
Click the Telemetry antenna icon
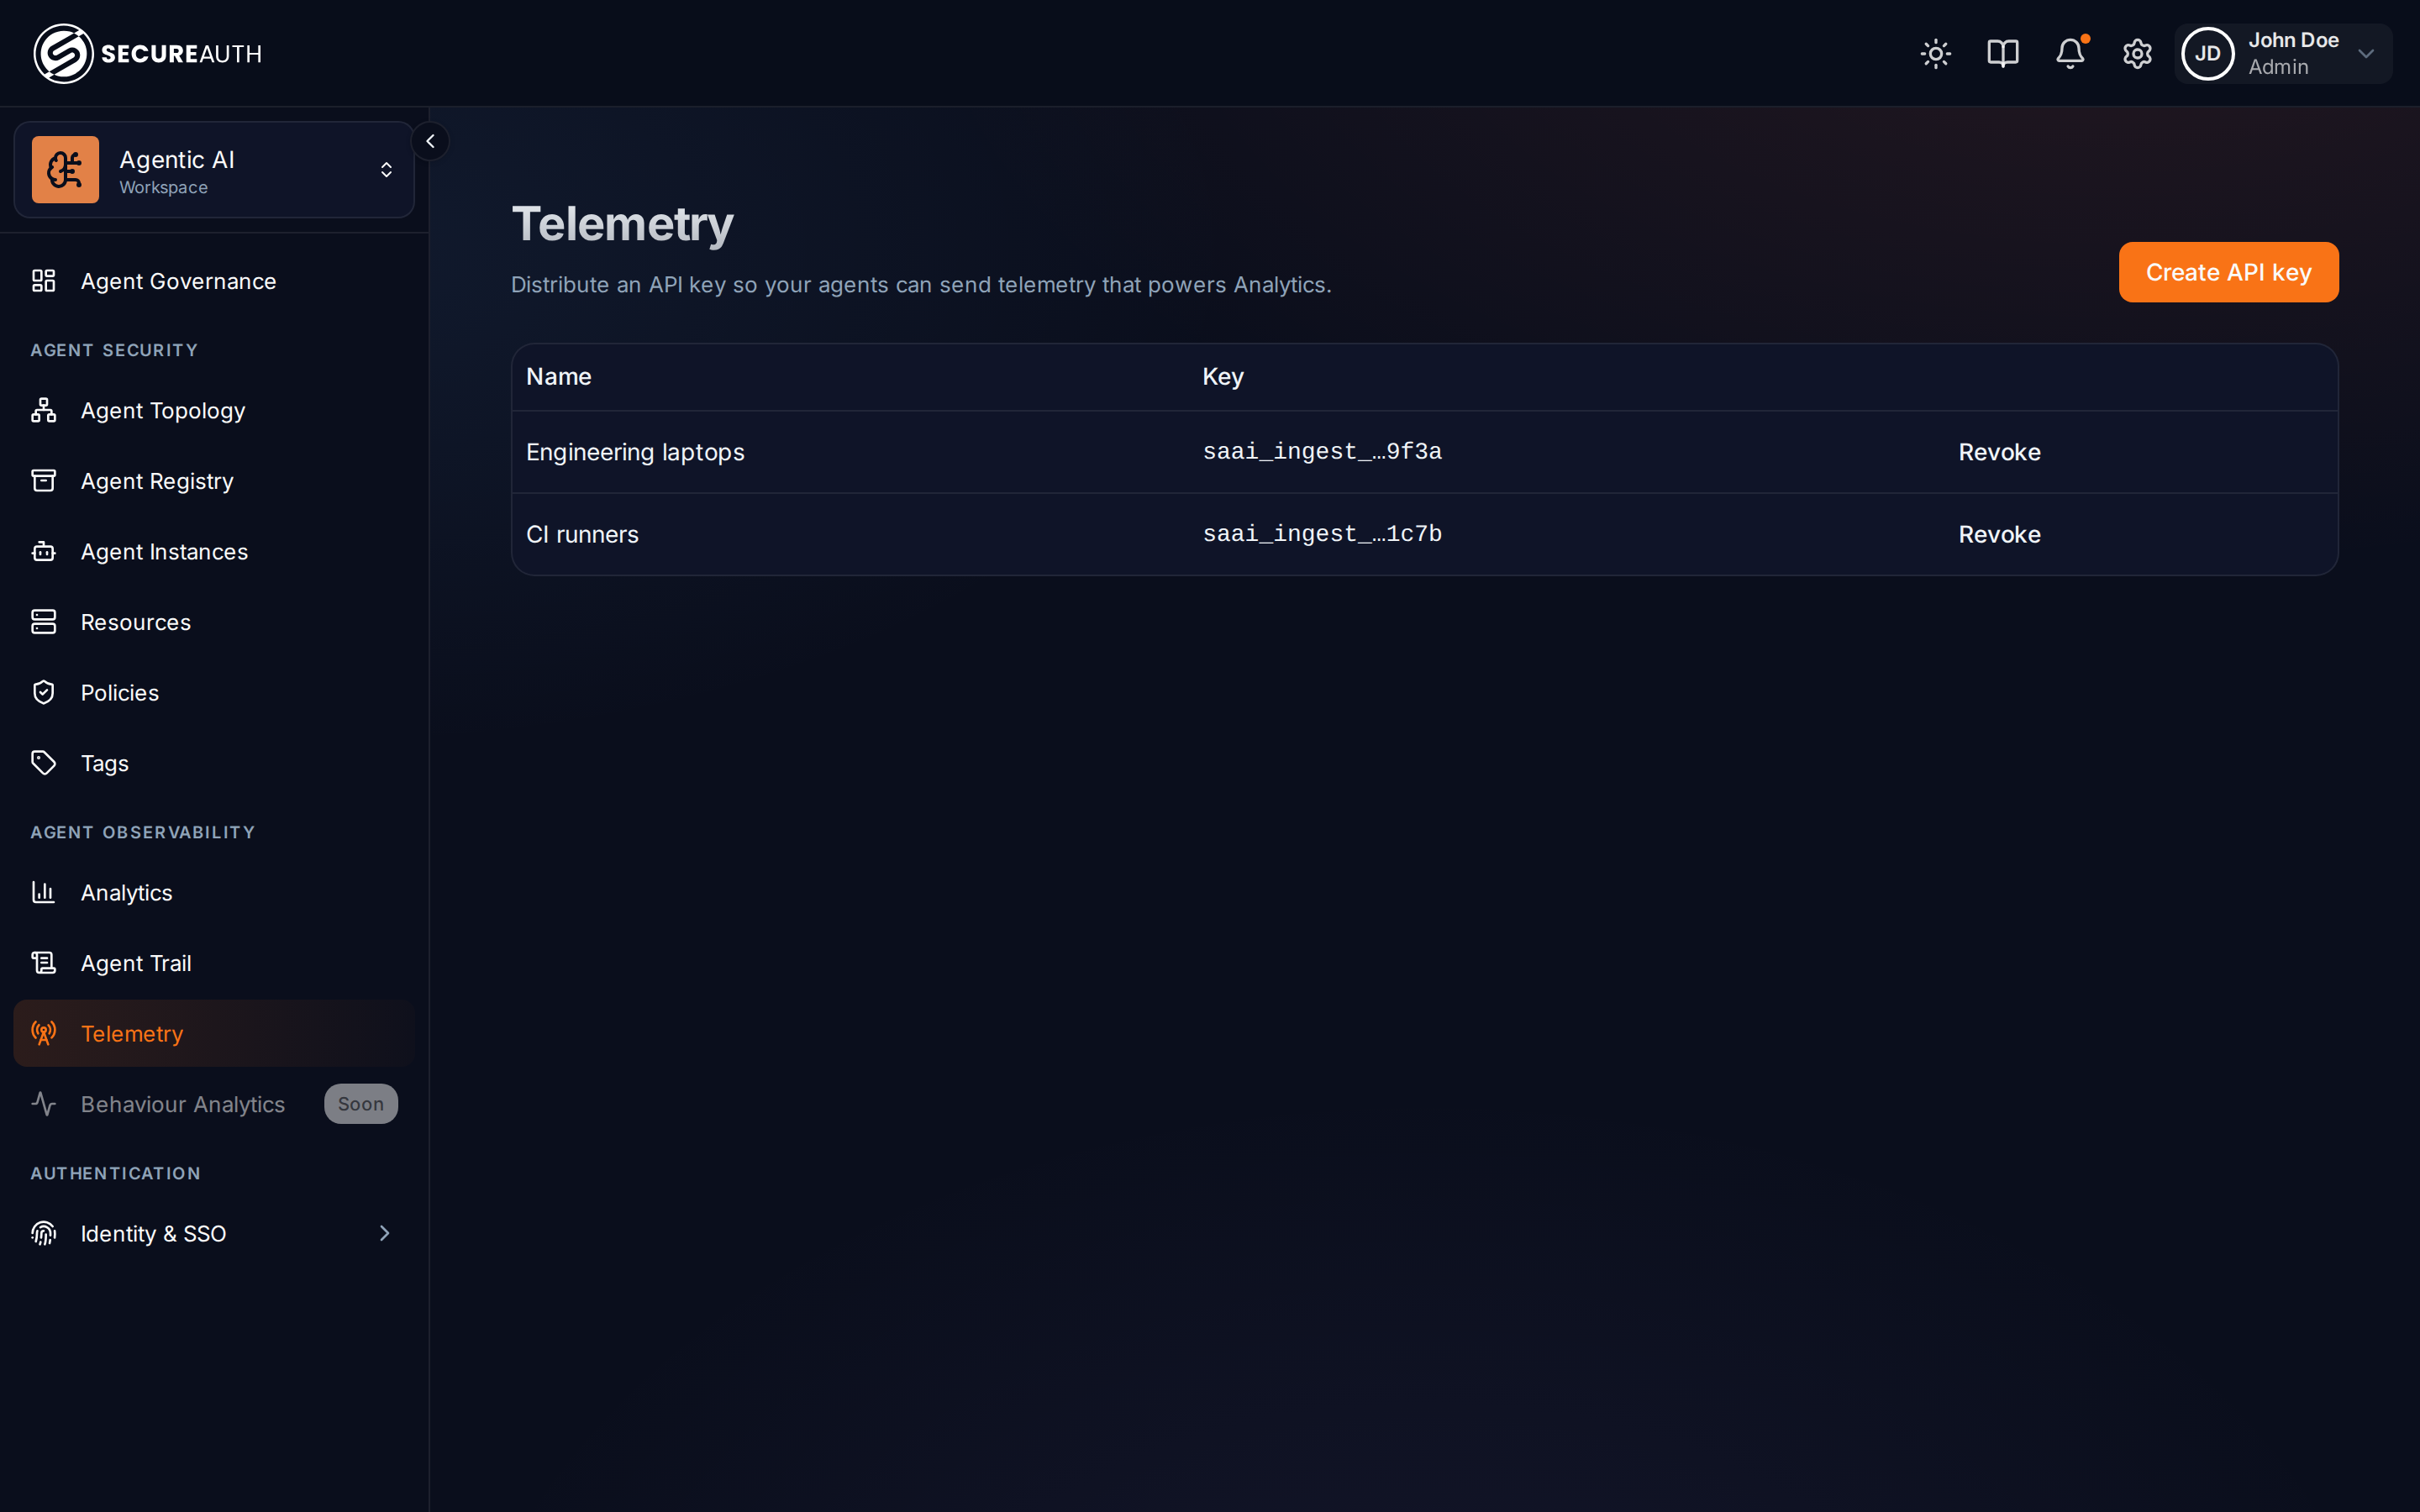point(43,1033)
